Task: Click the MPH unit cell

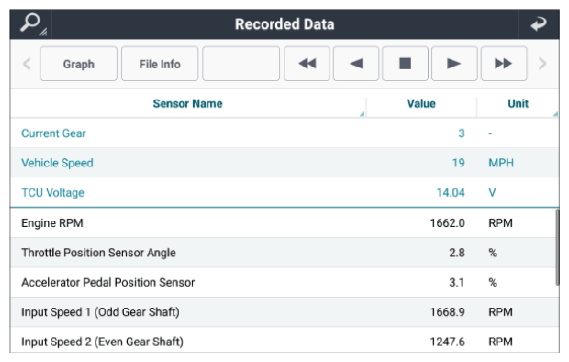Action: pyautogui.click(x=501, y=163)
